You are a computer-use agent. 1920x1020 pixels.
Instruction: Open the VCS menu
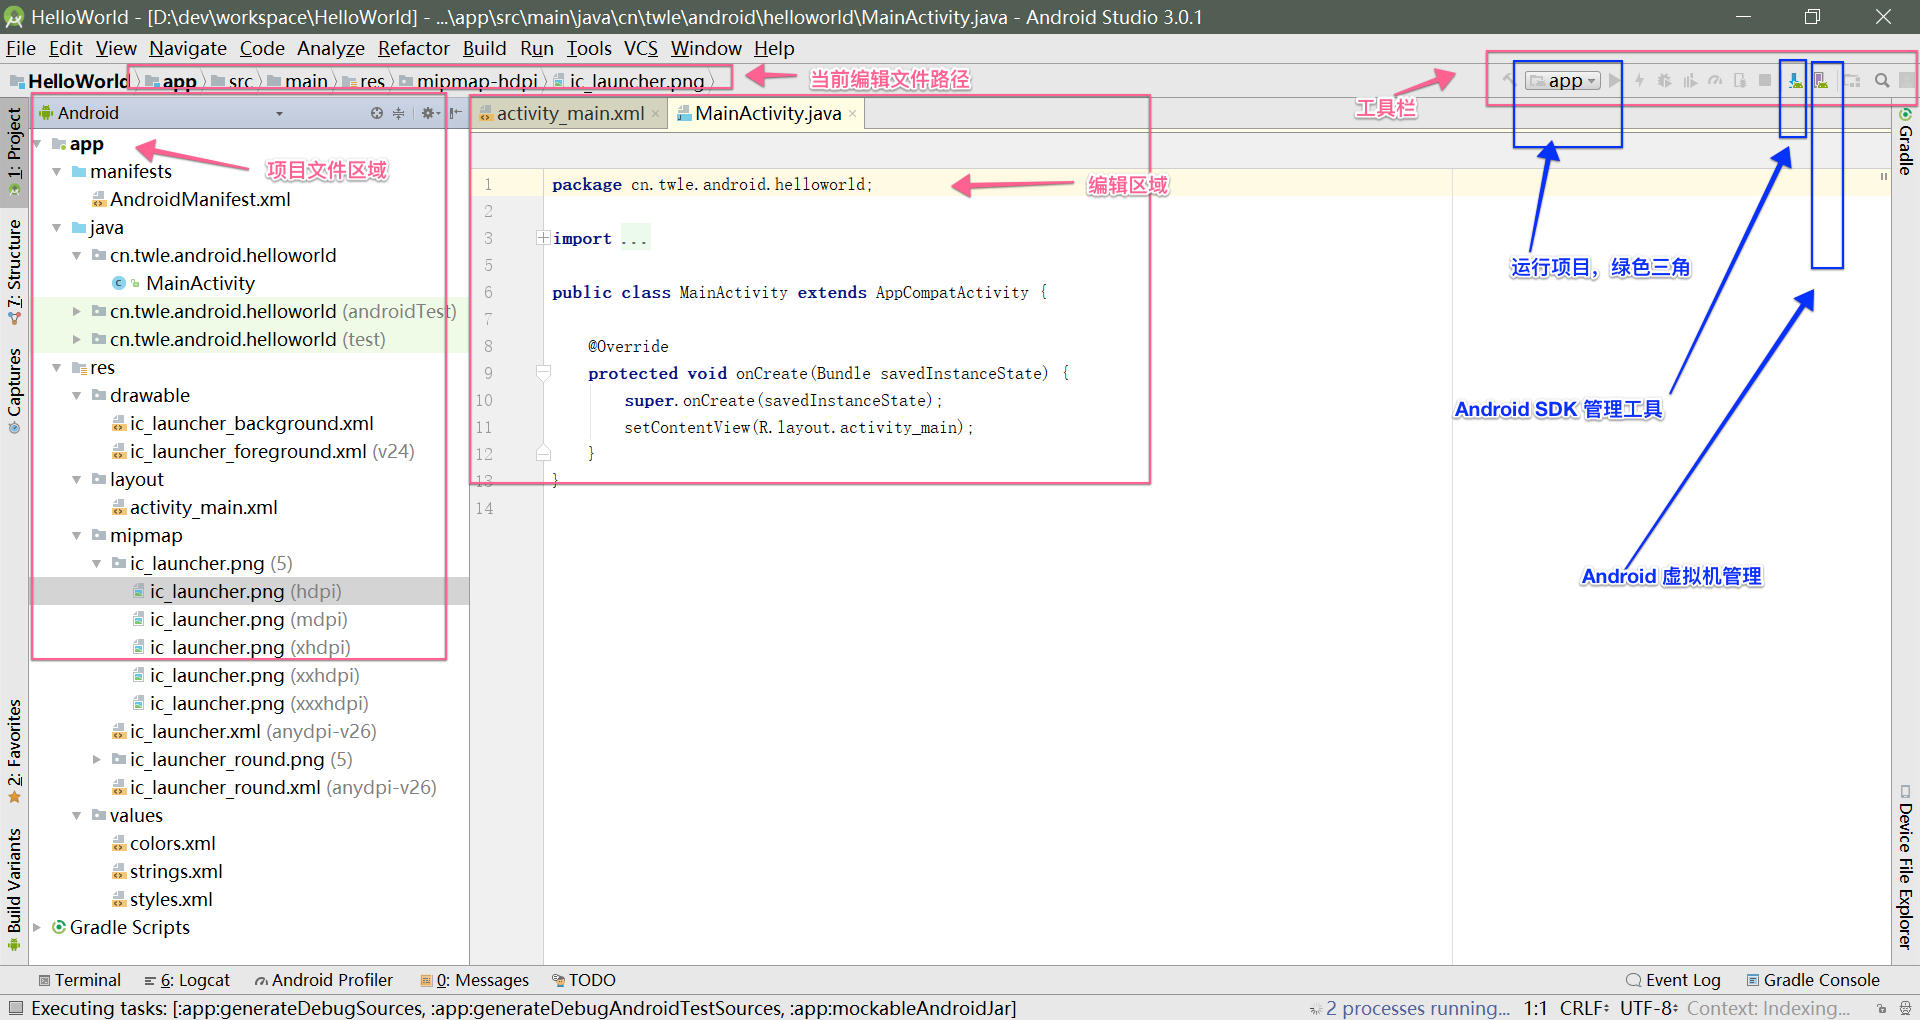click(641, 48)
